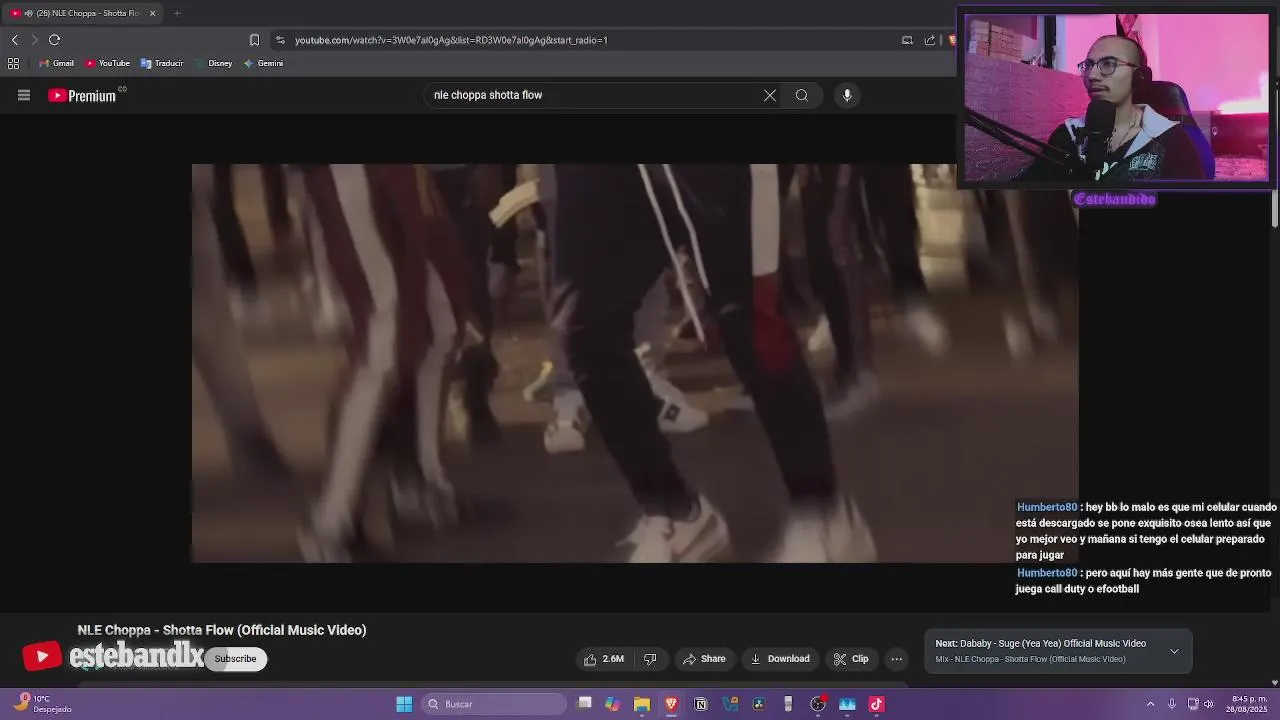Bookmark this page with the bookmark icon
This screenshot has width=1280, height=720.
pyautogui.click(x=254, y=40)
